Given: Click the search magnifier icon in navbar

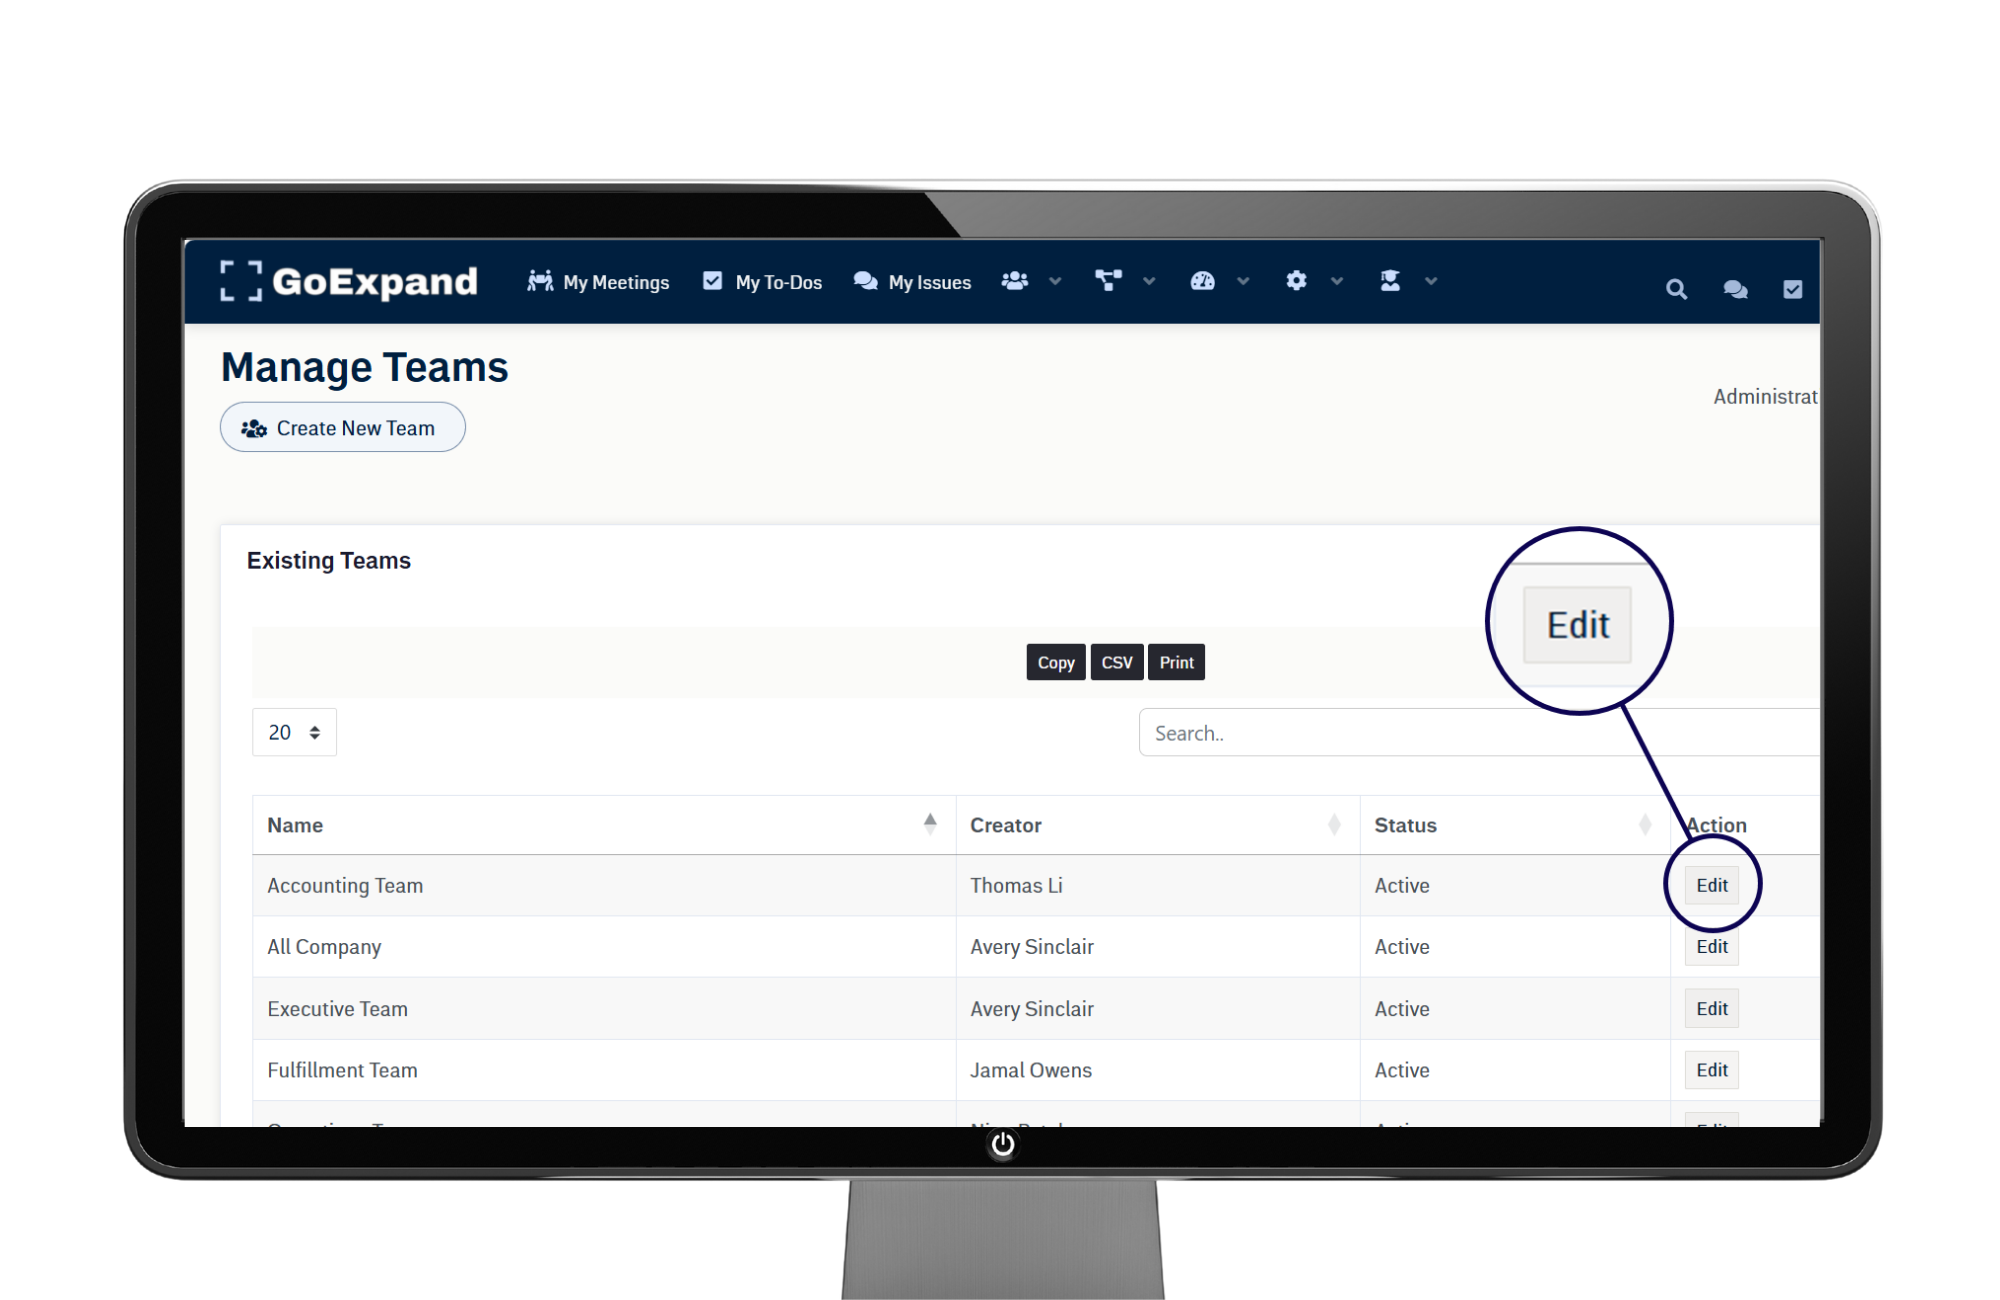Looking at the screenshot, I should 1676,290.
